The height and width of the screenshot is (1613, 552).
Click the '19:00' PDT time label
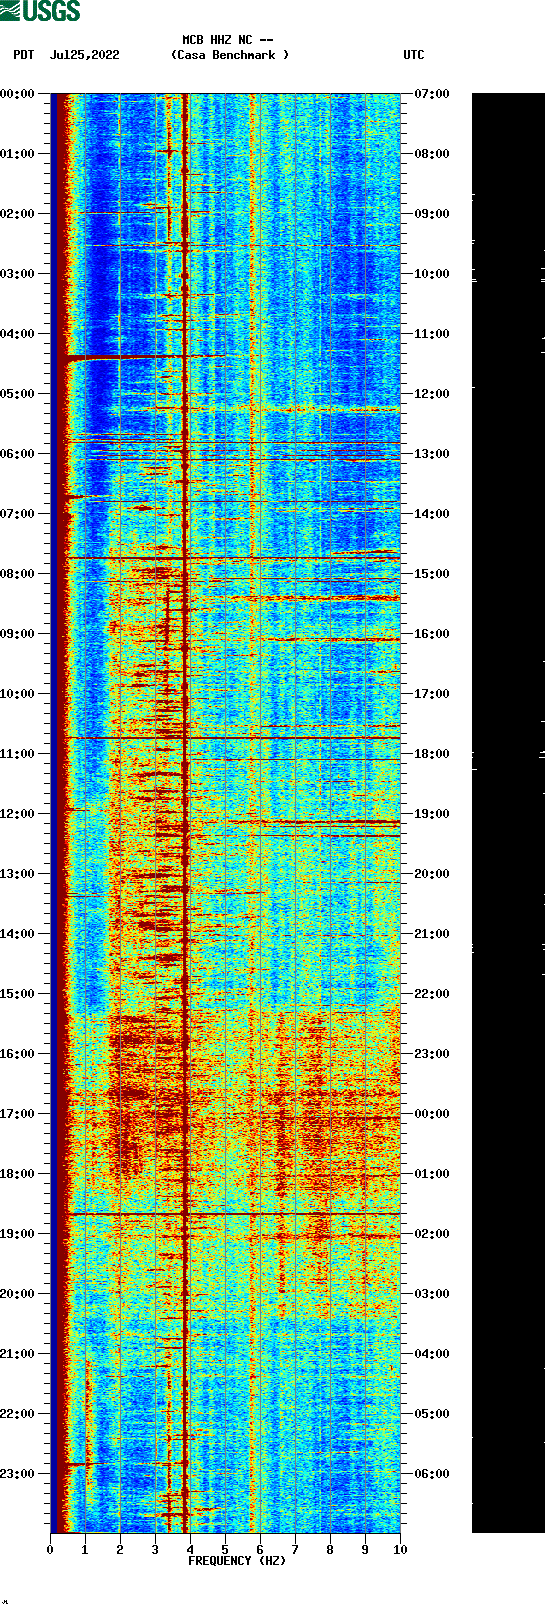pos(18,1234)
